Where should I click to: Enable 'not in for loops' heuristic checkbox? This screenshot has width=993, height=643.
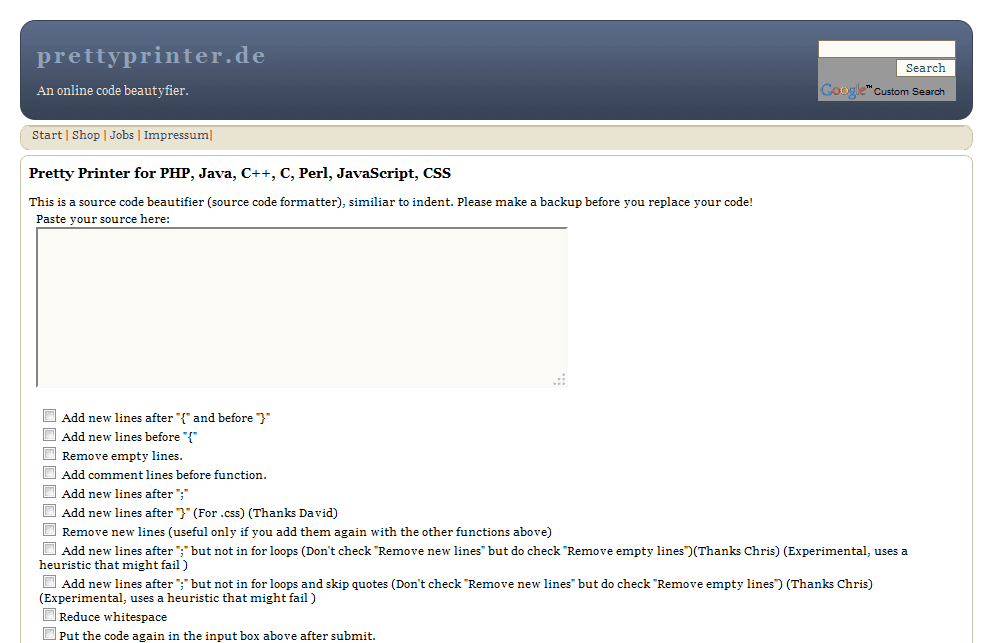pyautogui.click(x=49, y=549)
